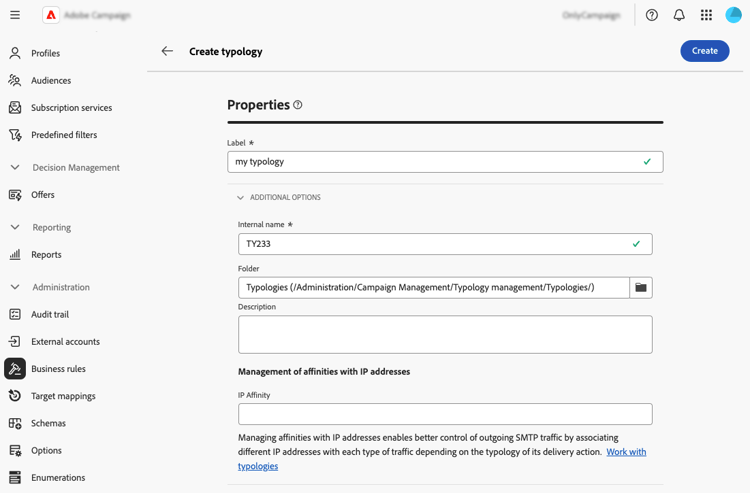The image size is (750, 493).
Task: Click the Properties info icon
Action: point(298,105)
